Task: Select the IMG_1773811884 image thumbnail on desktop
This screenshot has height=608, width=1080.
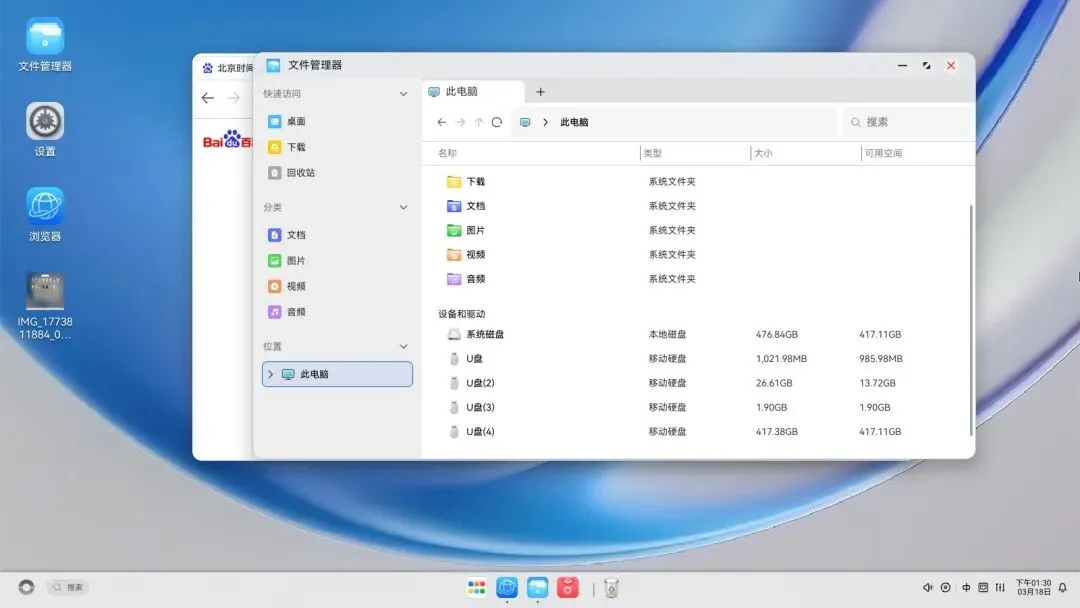Action: coord(45,291)
